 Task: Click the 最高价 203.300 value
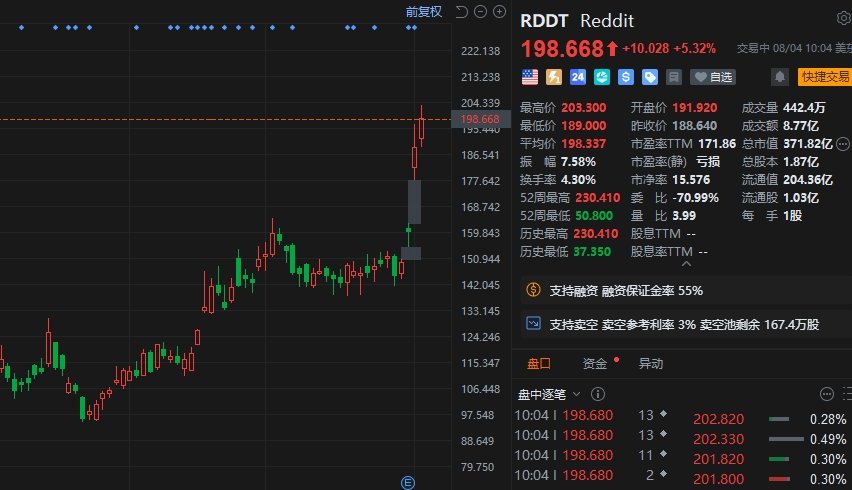(584, 108)
